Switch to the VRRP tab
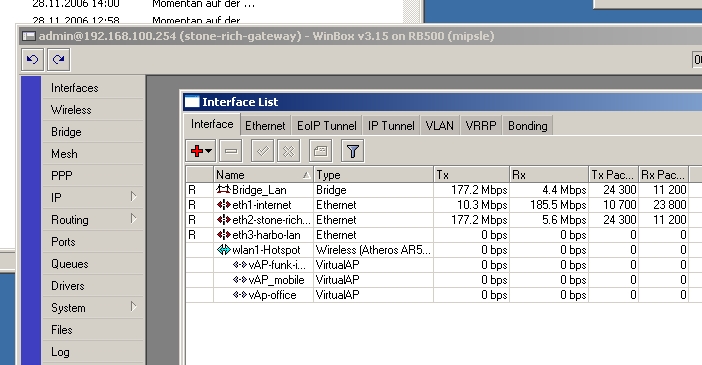This screenshot has width=702, height=365. point(481,126)
